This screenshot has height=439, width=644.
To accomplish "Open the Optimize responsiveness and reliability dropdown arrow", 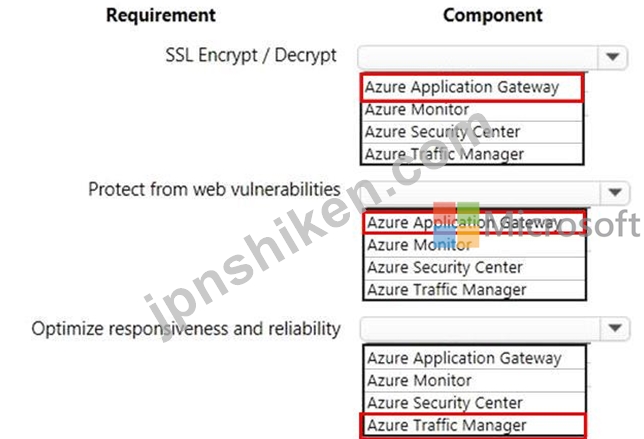I will [x=615, y=328].
